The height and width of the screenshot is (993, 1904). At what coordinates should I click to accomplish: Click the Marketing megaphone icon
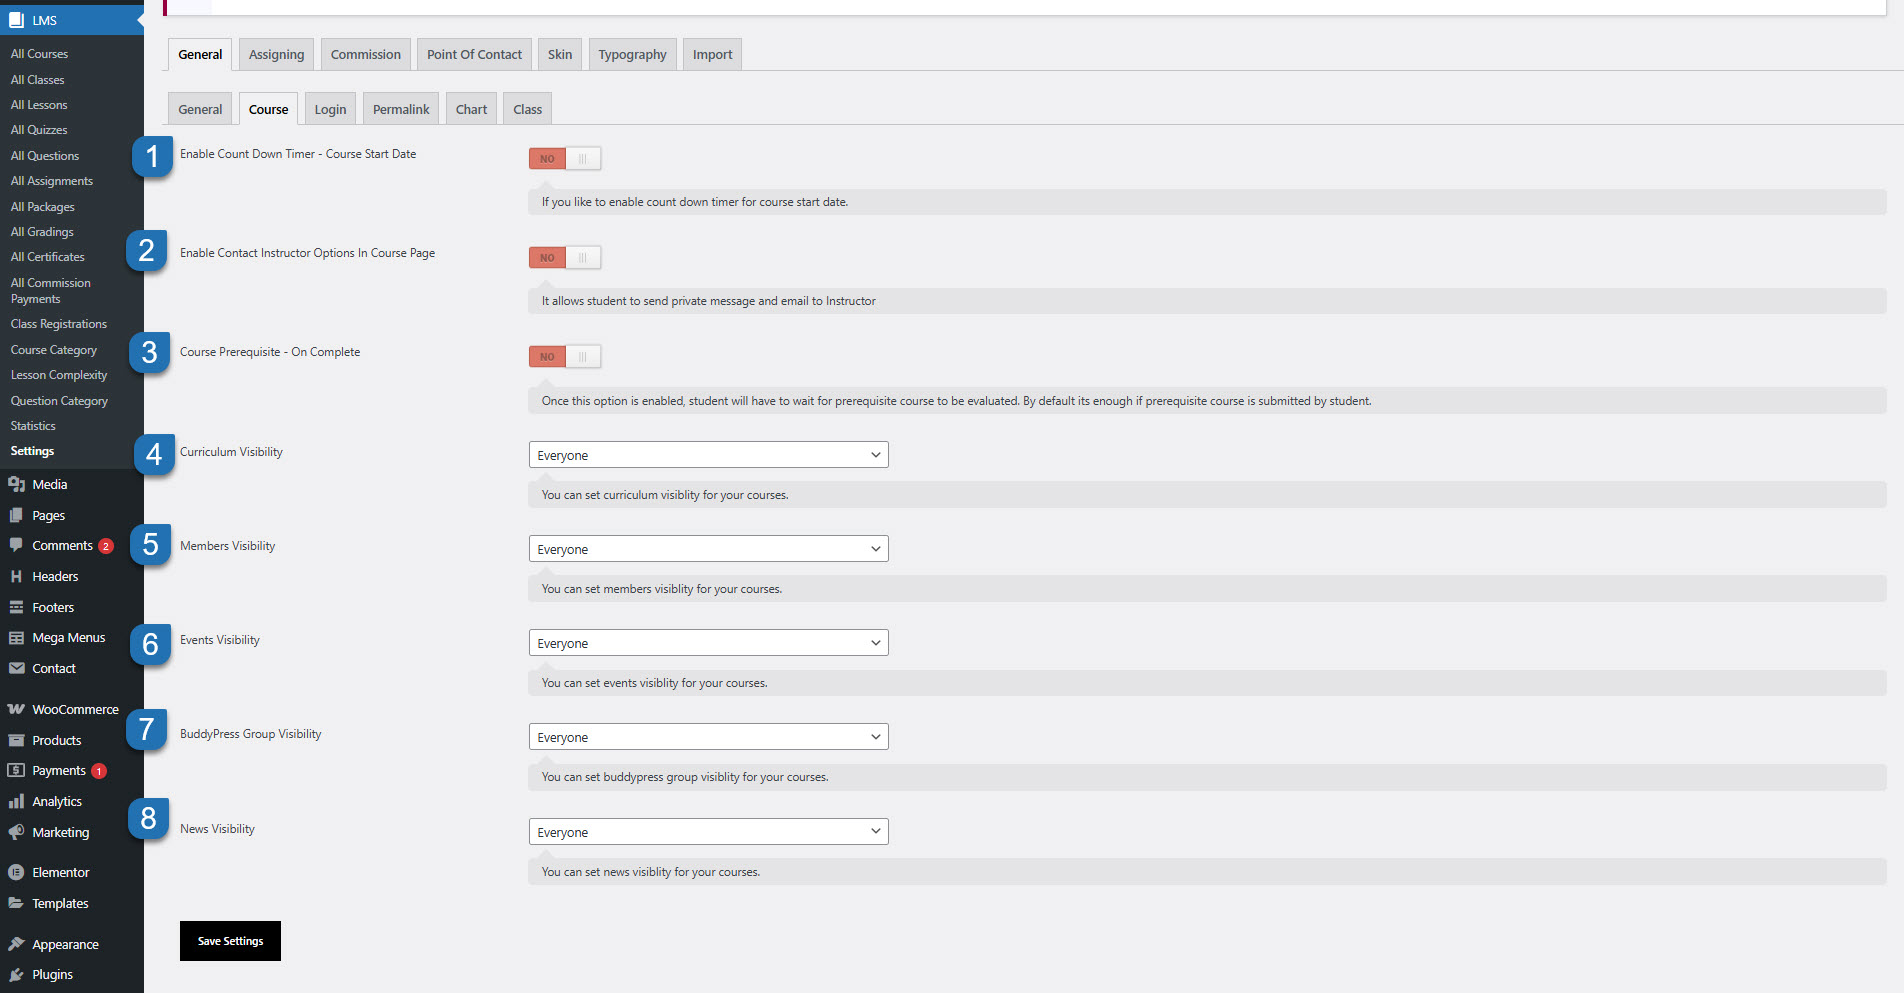coord(16,832)
